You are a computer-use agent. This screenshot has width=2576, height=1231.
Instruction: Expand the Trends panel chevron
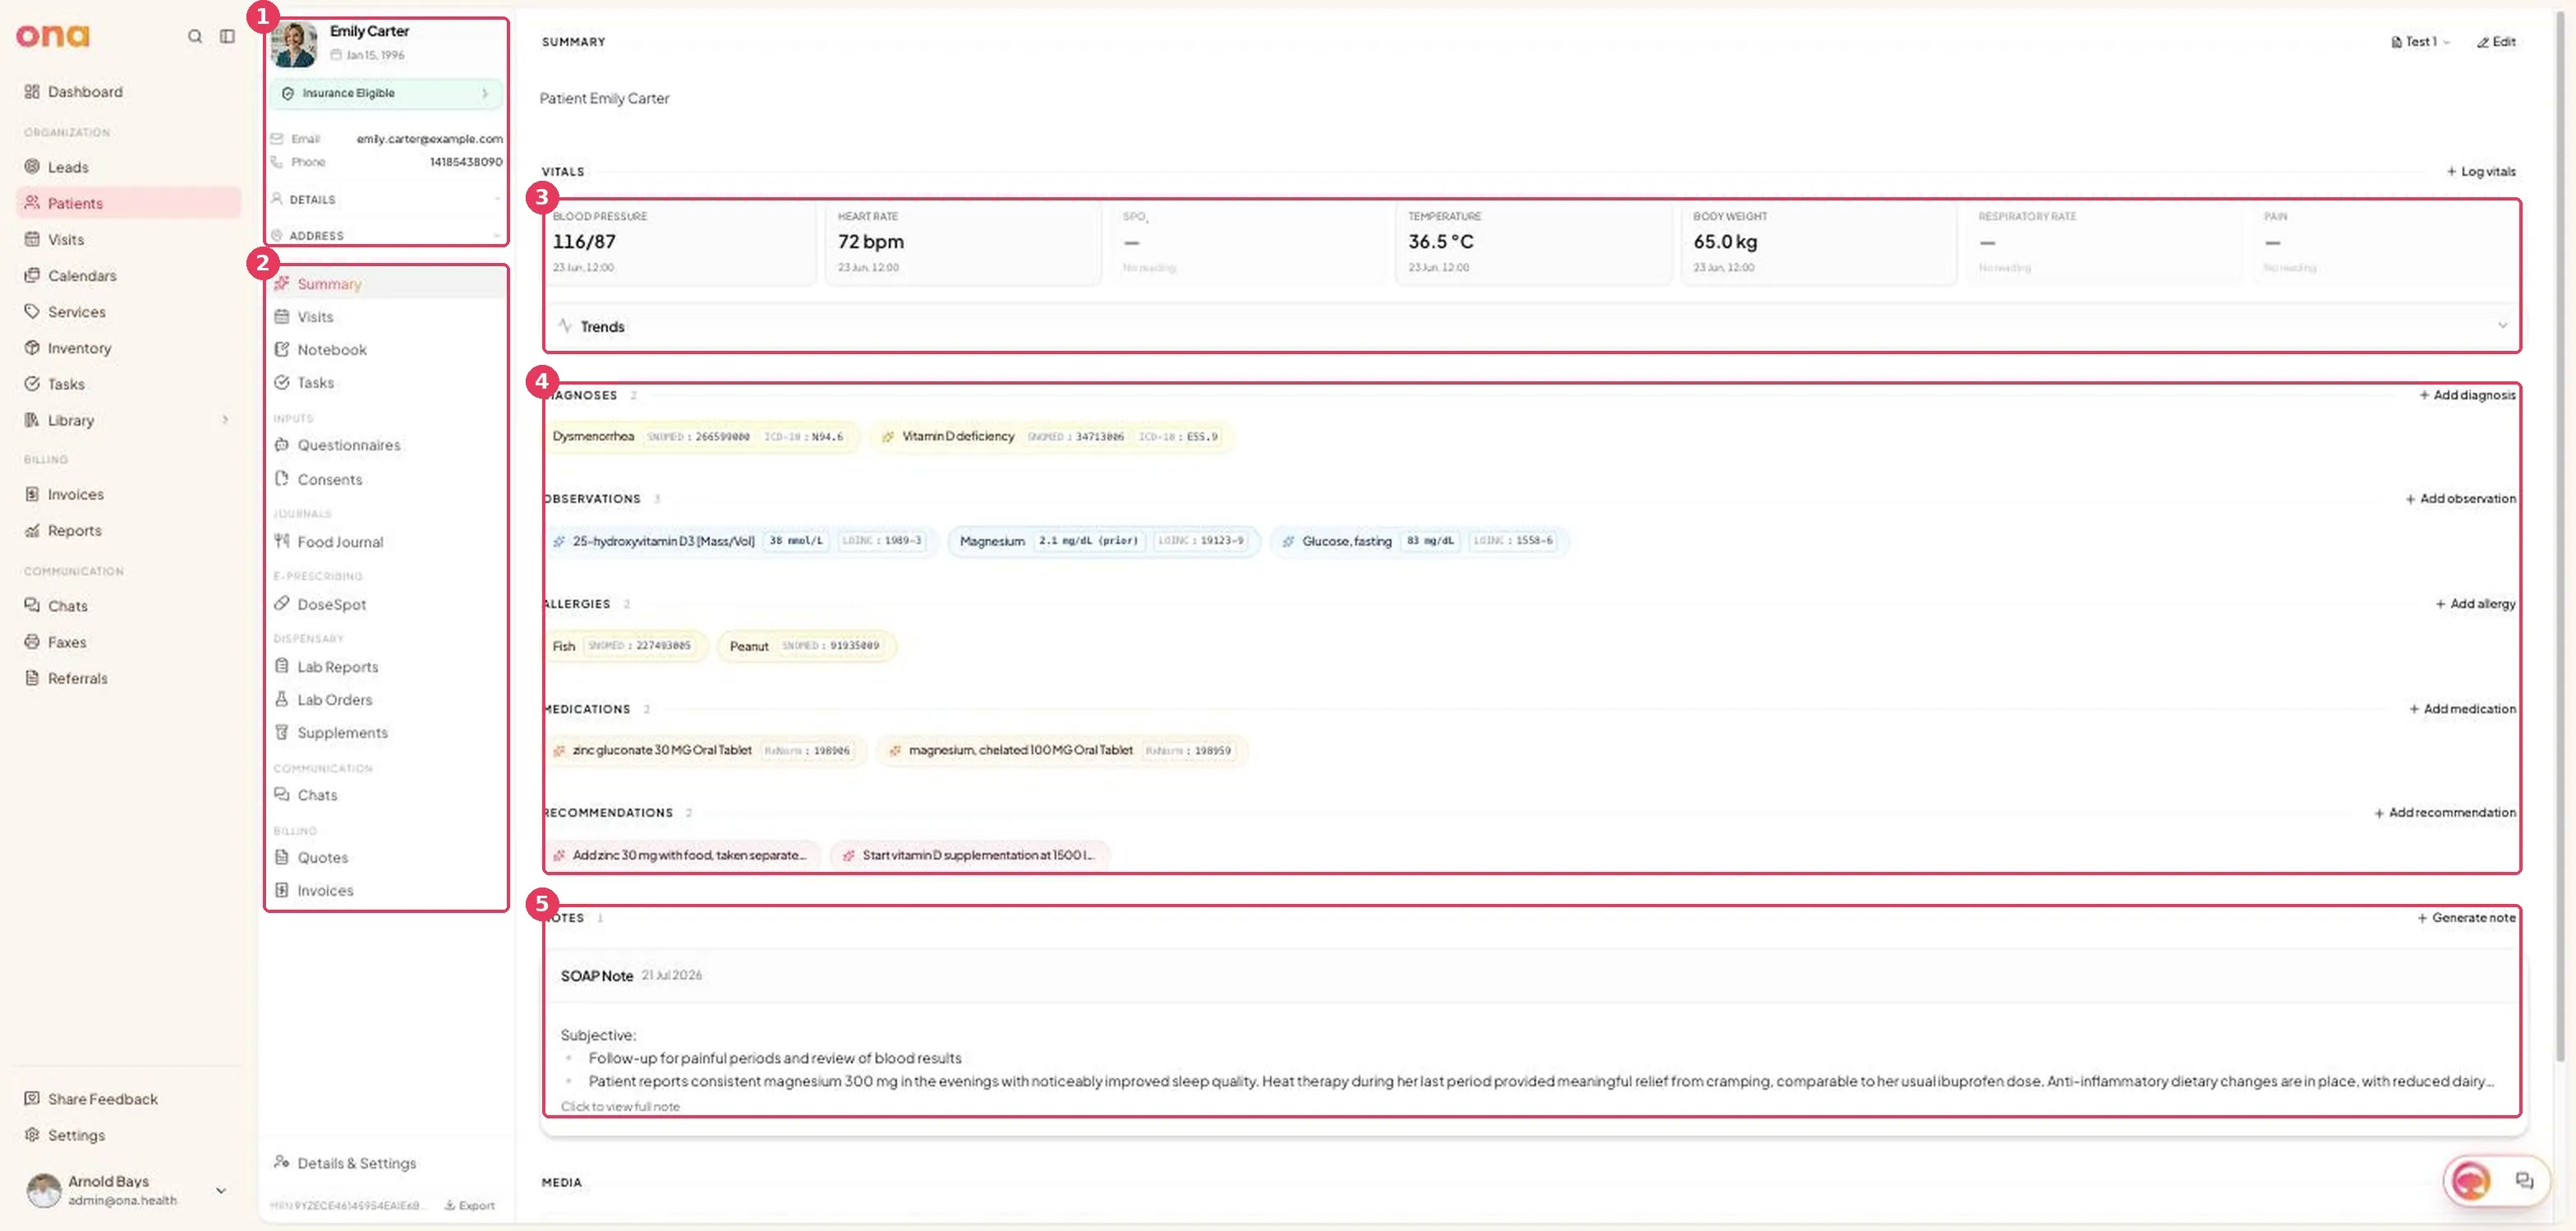pyautogui.click(x=2502, y=325)
